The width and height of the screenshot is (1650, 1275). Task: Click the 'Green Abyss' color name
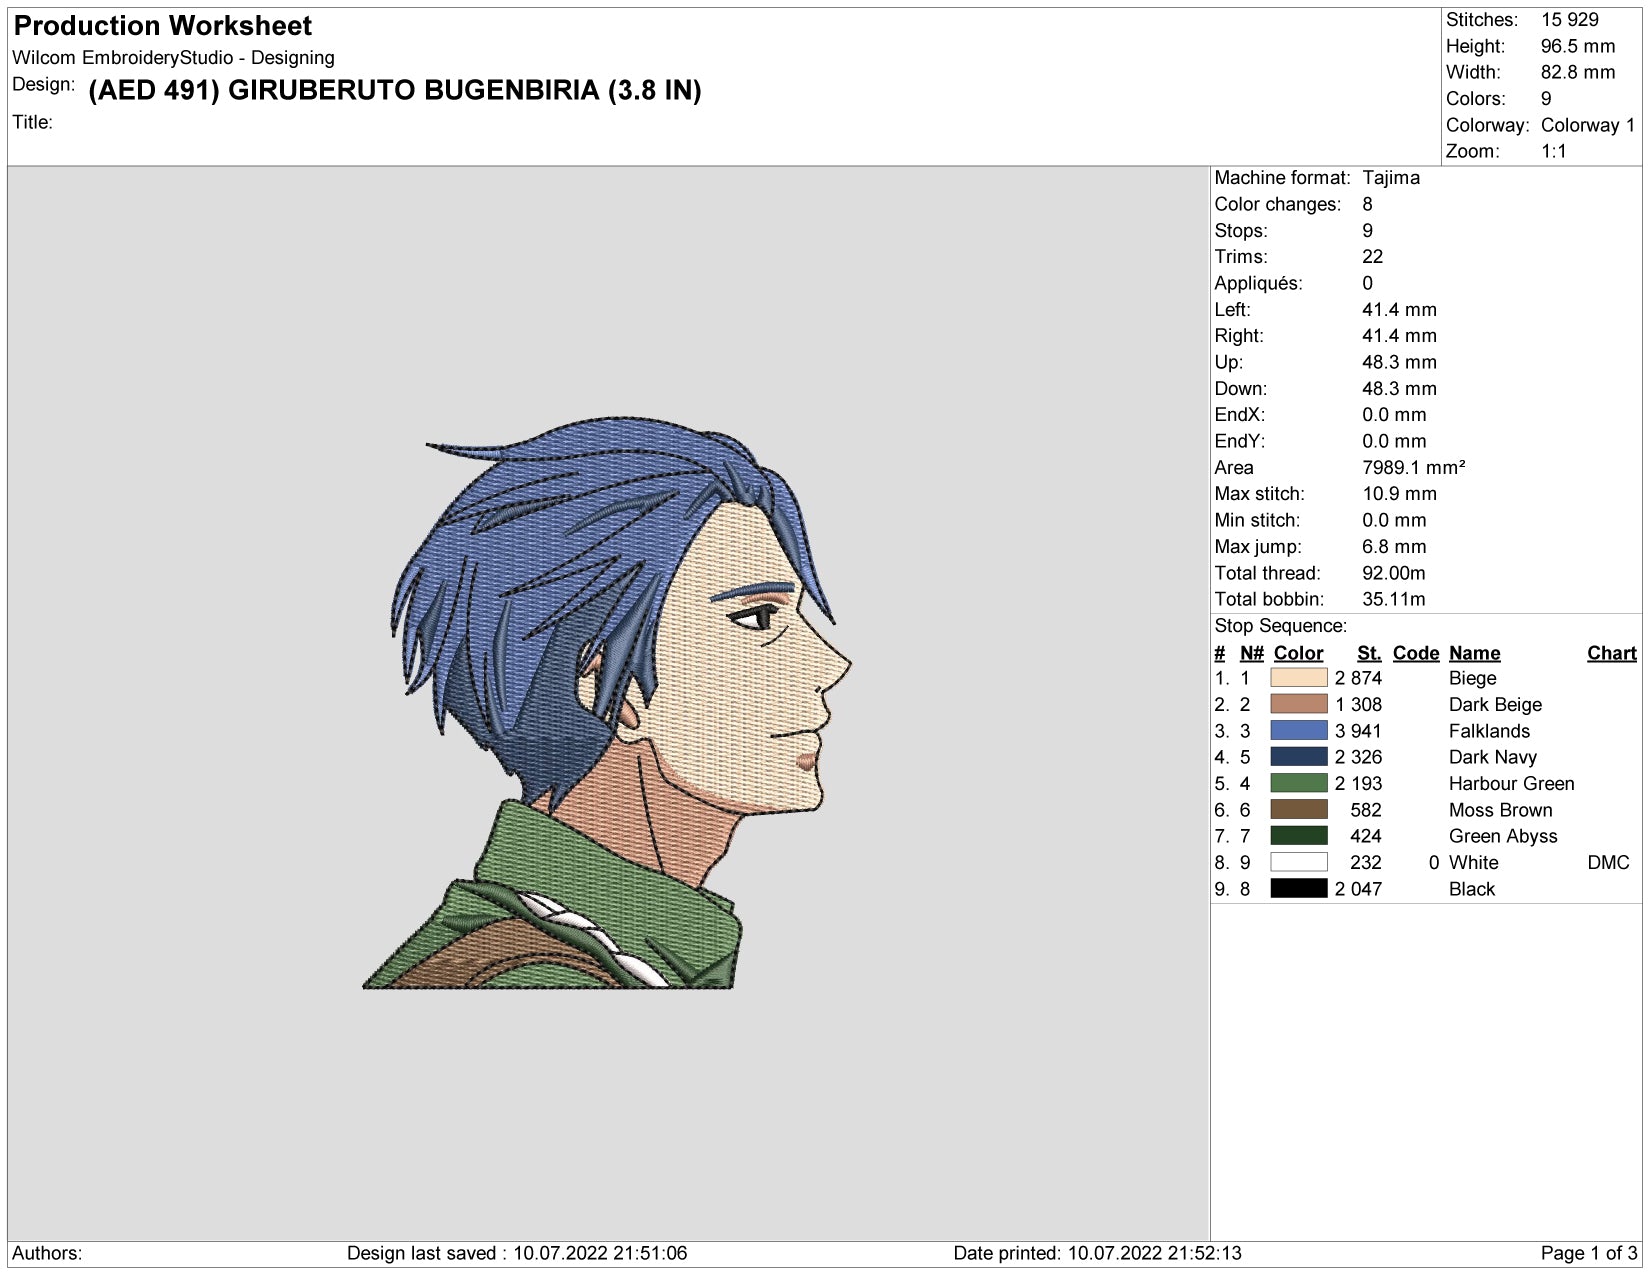1502,836
